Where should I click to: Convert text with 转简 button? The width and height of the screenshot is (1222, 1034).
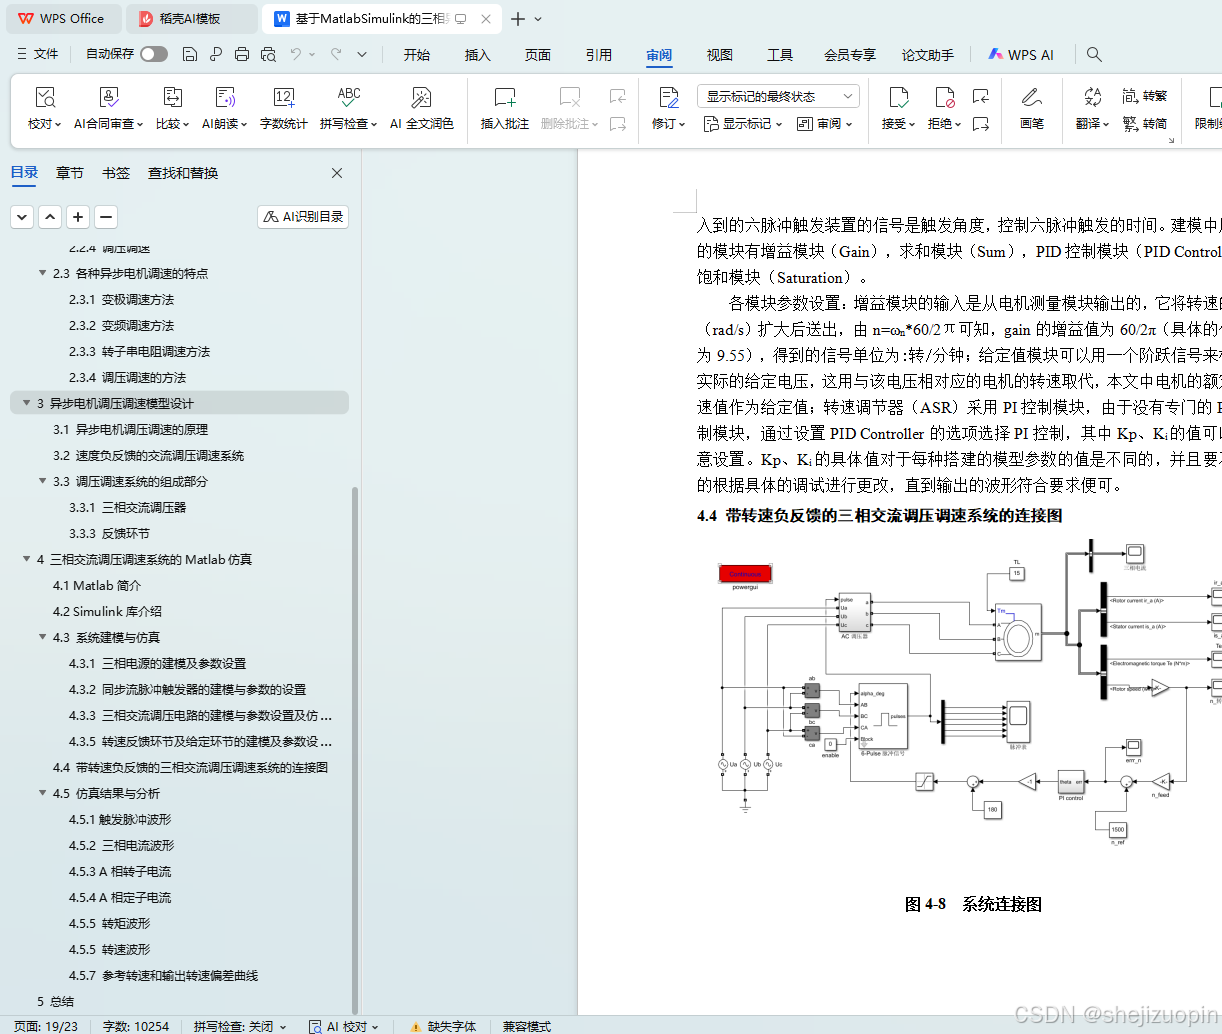click(1144, 124)
